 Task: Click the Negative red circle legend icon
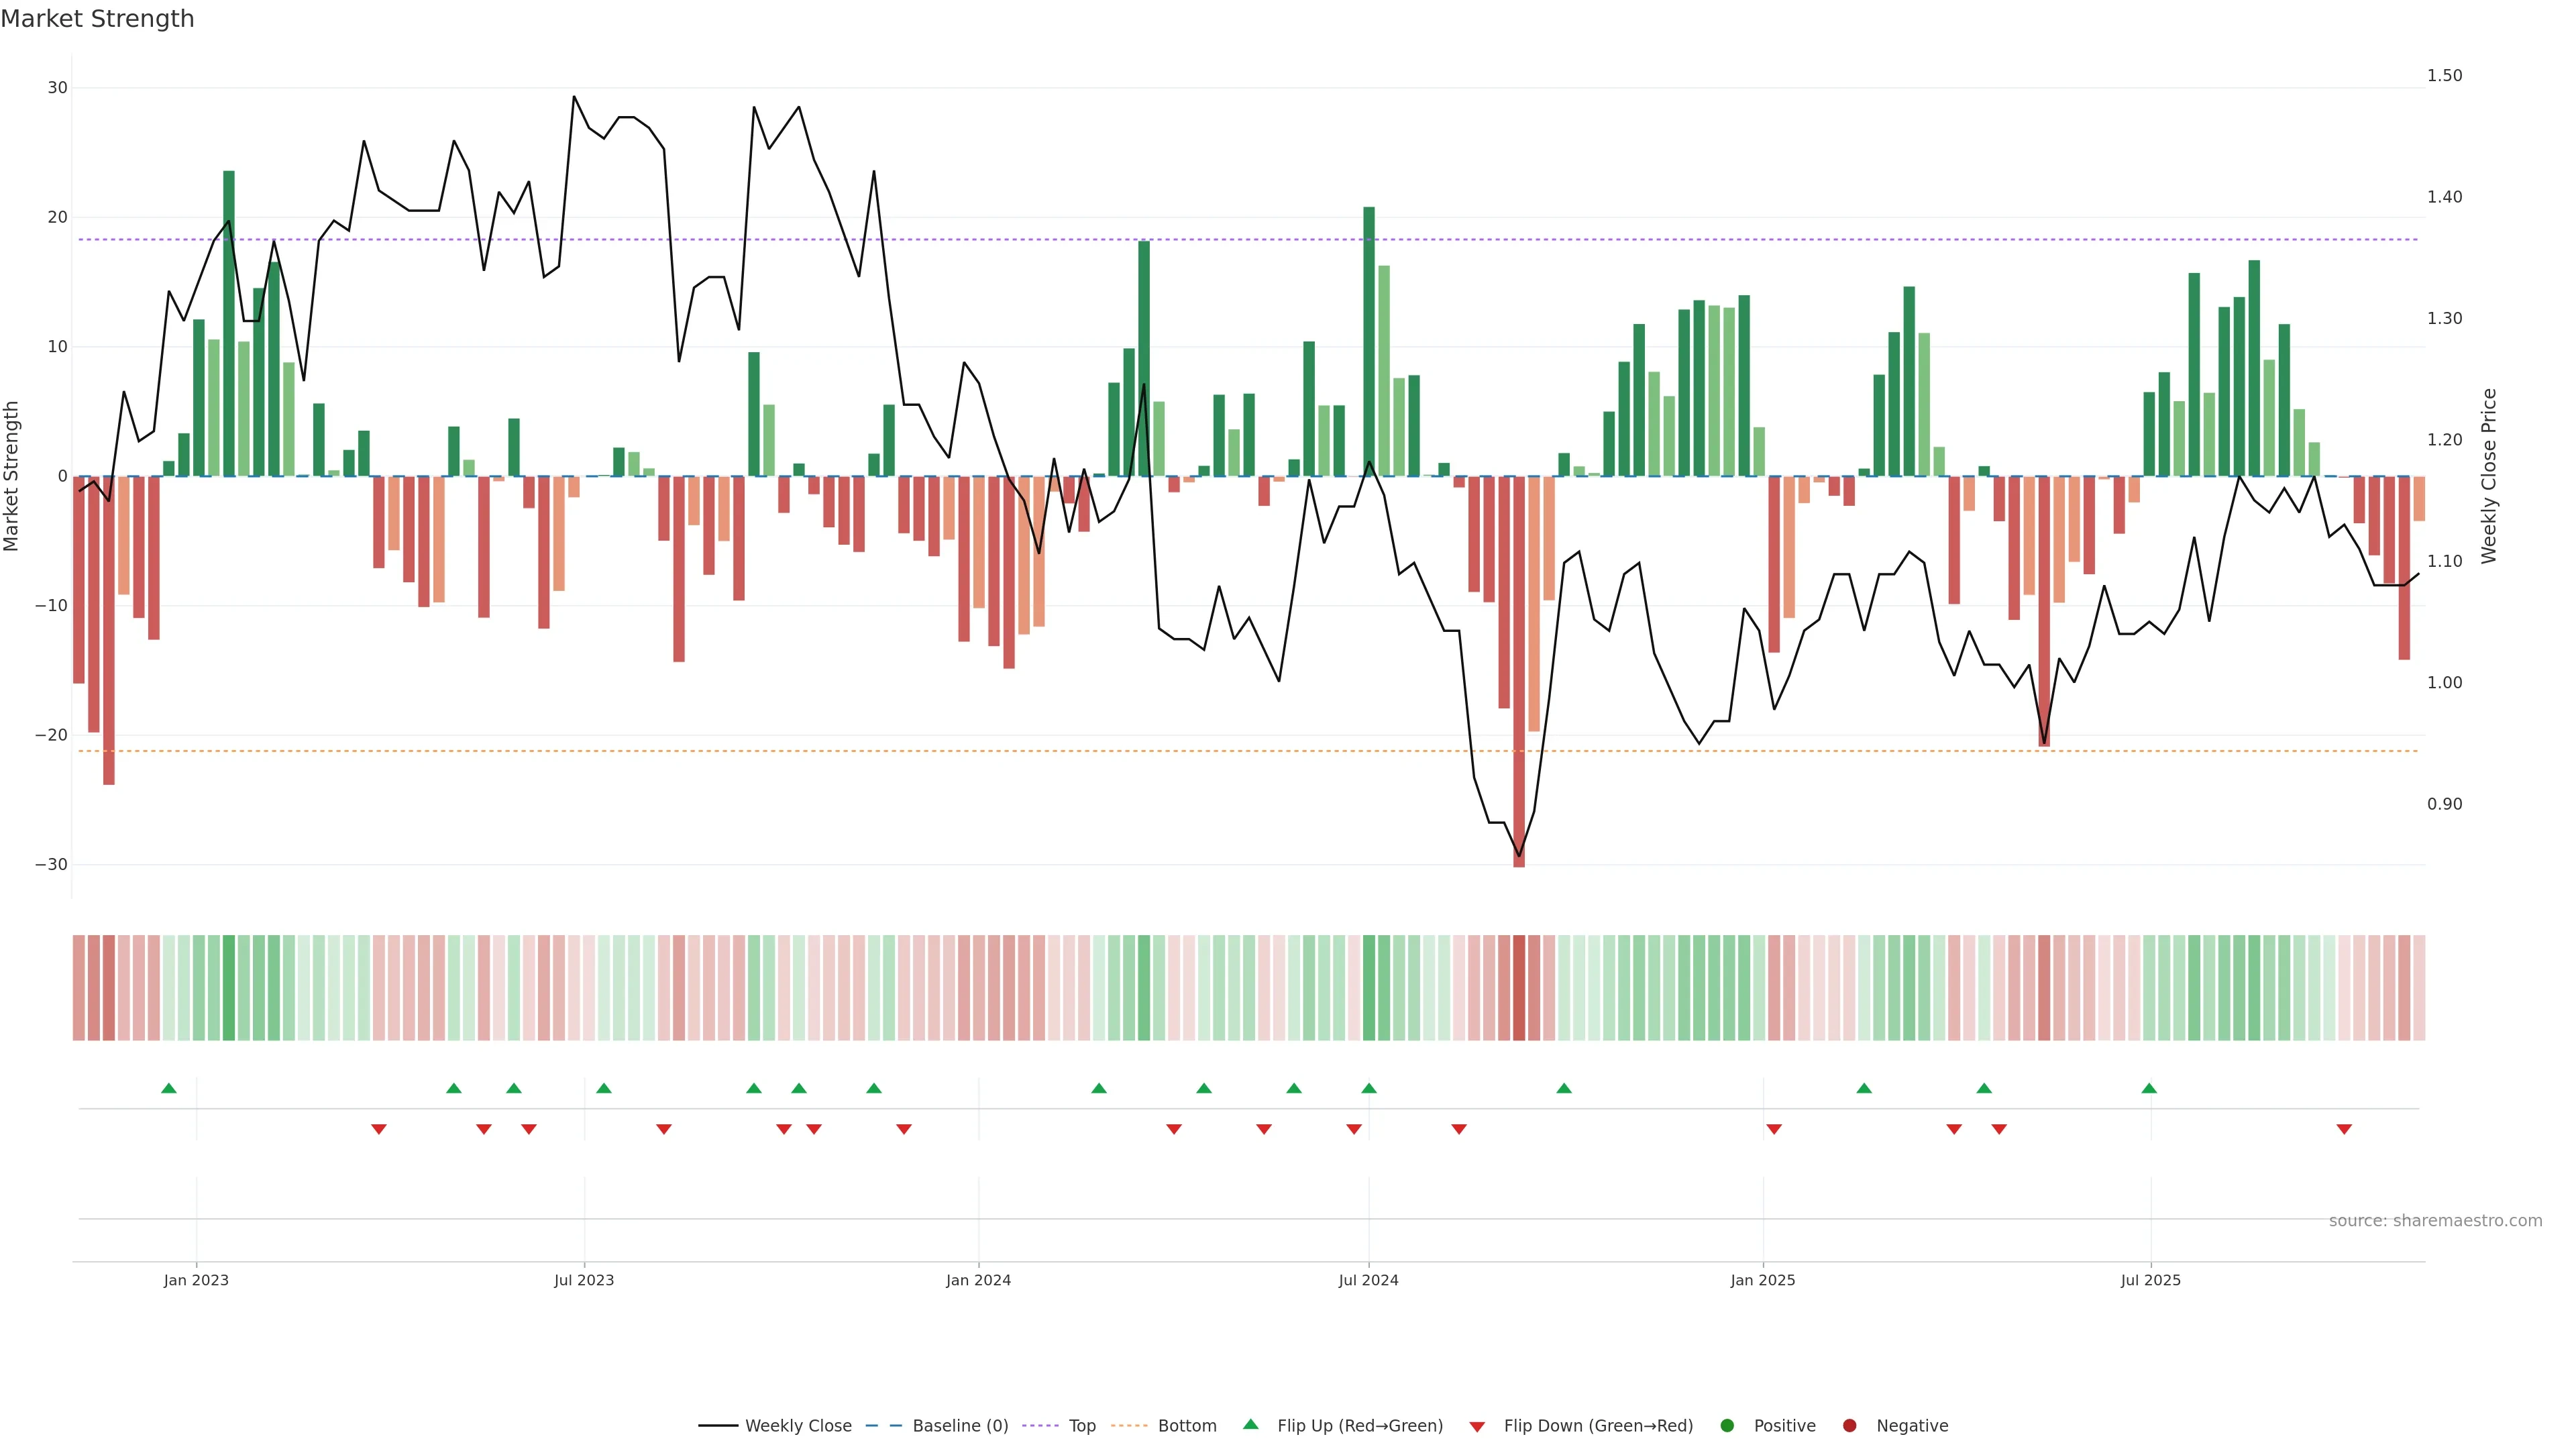click(x=1849, y=1426)
